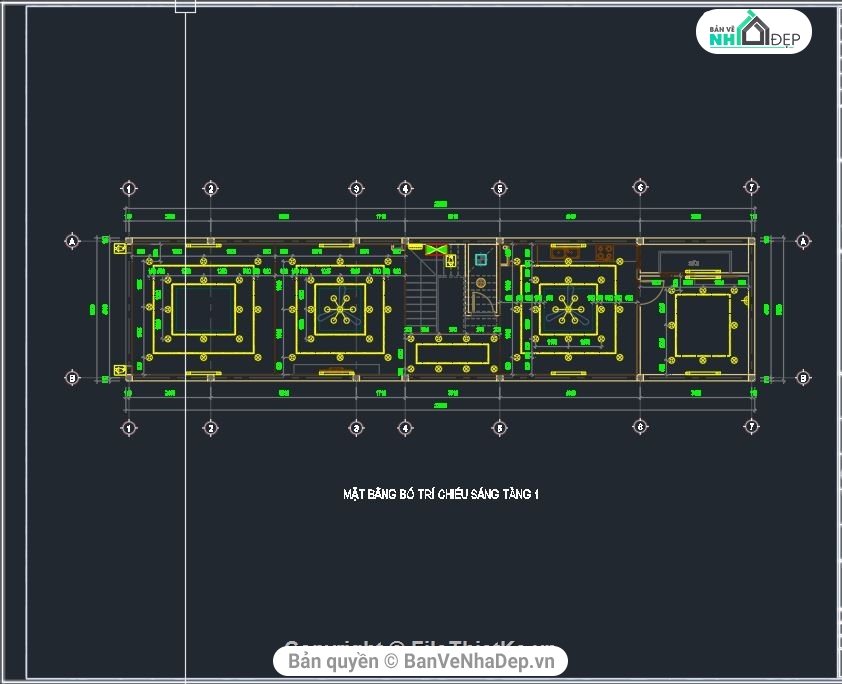Select the title 'MẶT BẰNG BỐ TRÍ CHIẾU SÁNG TẦNG 1'
Image resolution: width=842 pixels, height=684 pixels.
click(x=441, y=494)
